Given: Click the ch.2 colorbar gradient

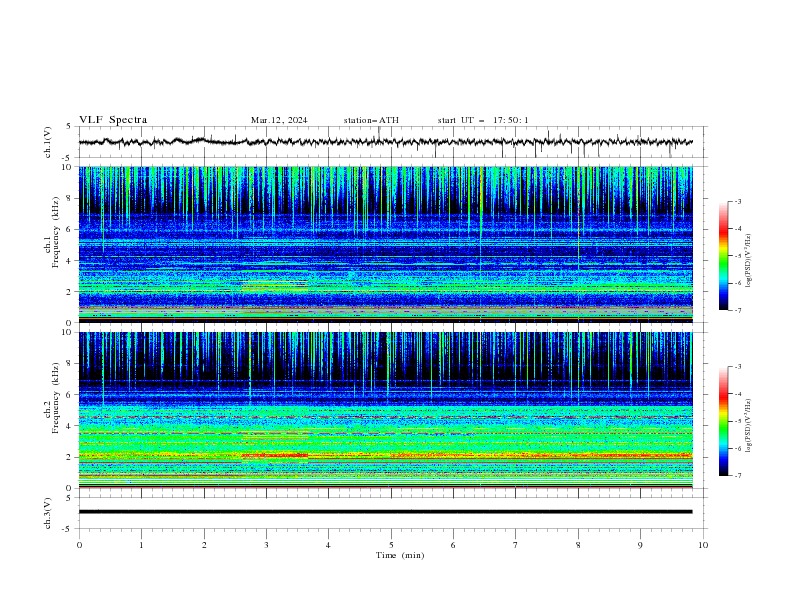Looking at the screenshot, I should coord(723,421).
